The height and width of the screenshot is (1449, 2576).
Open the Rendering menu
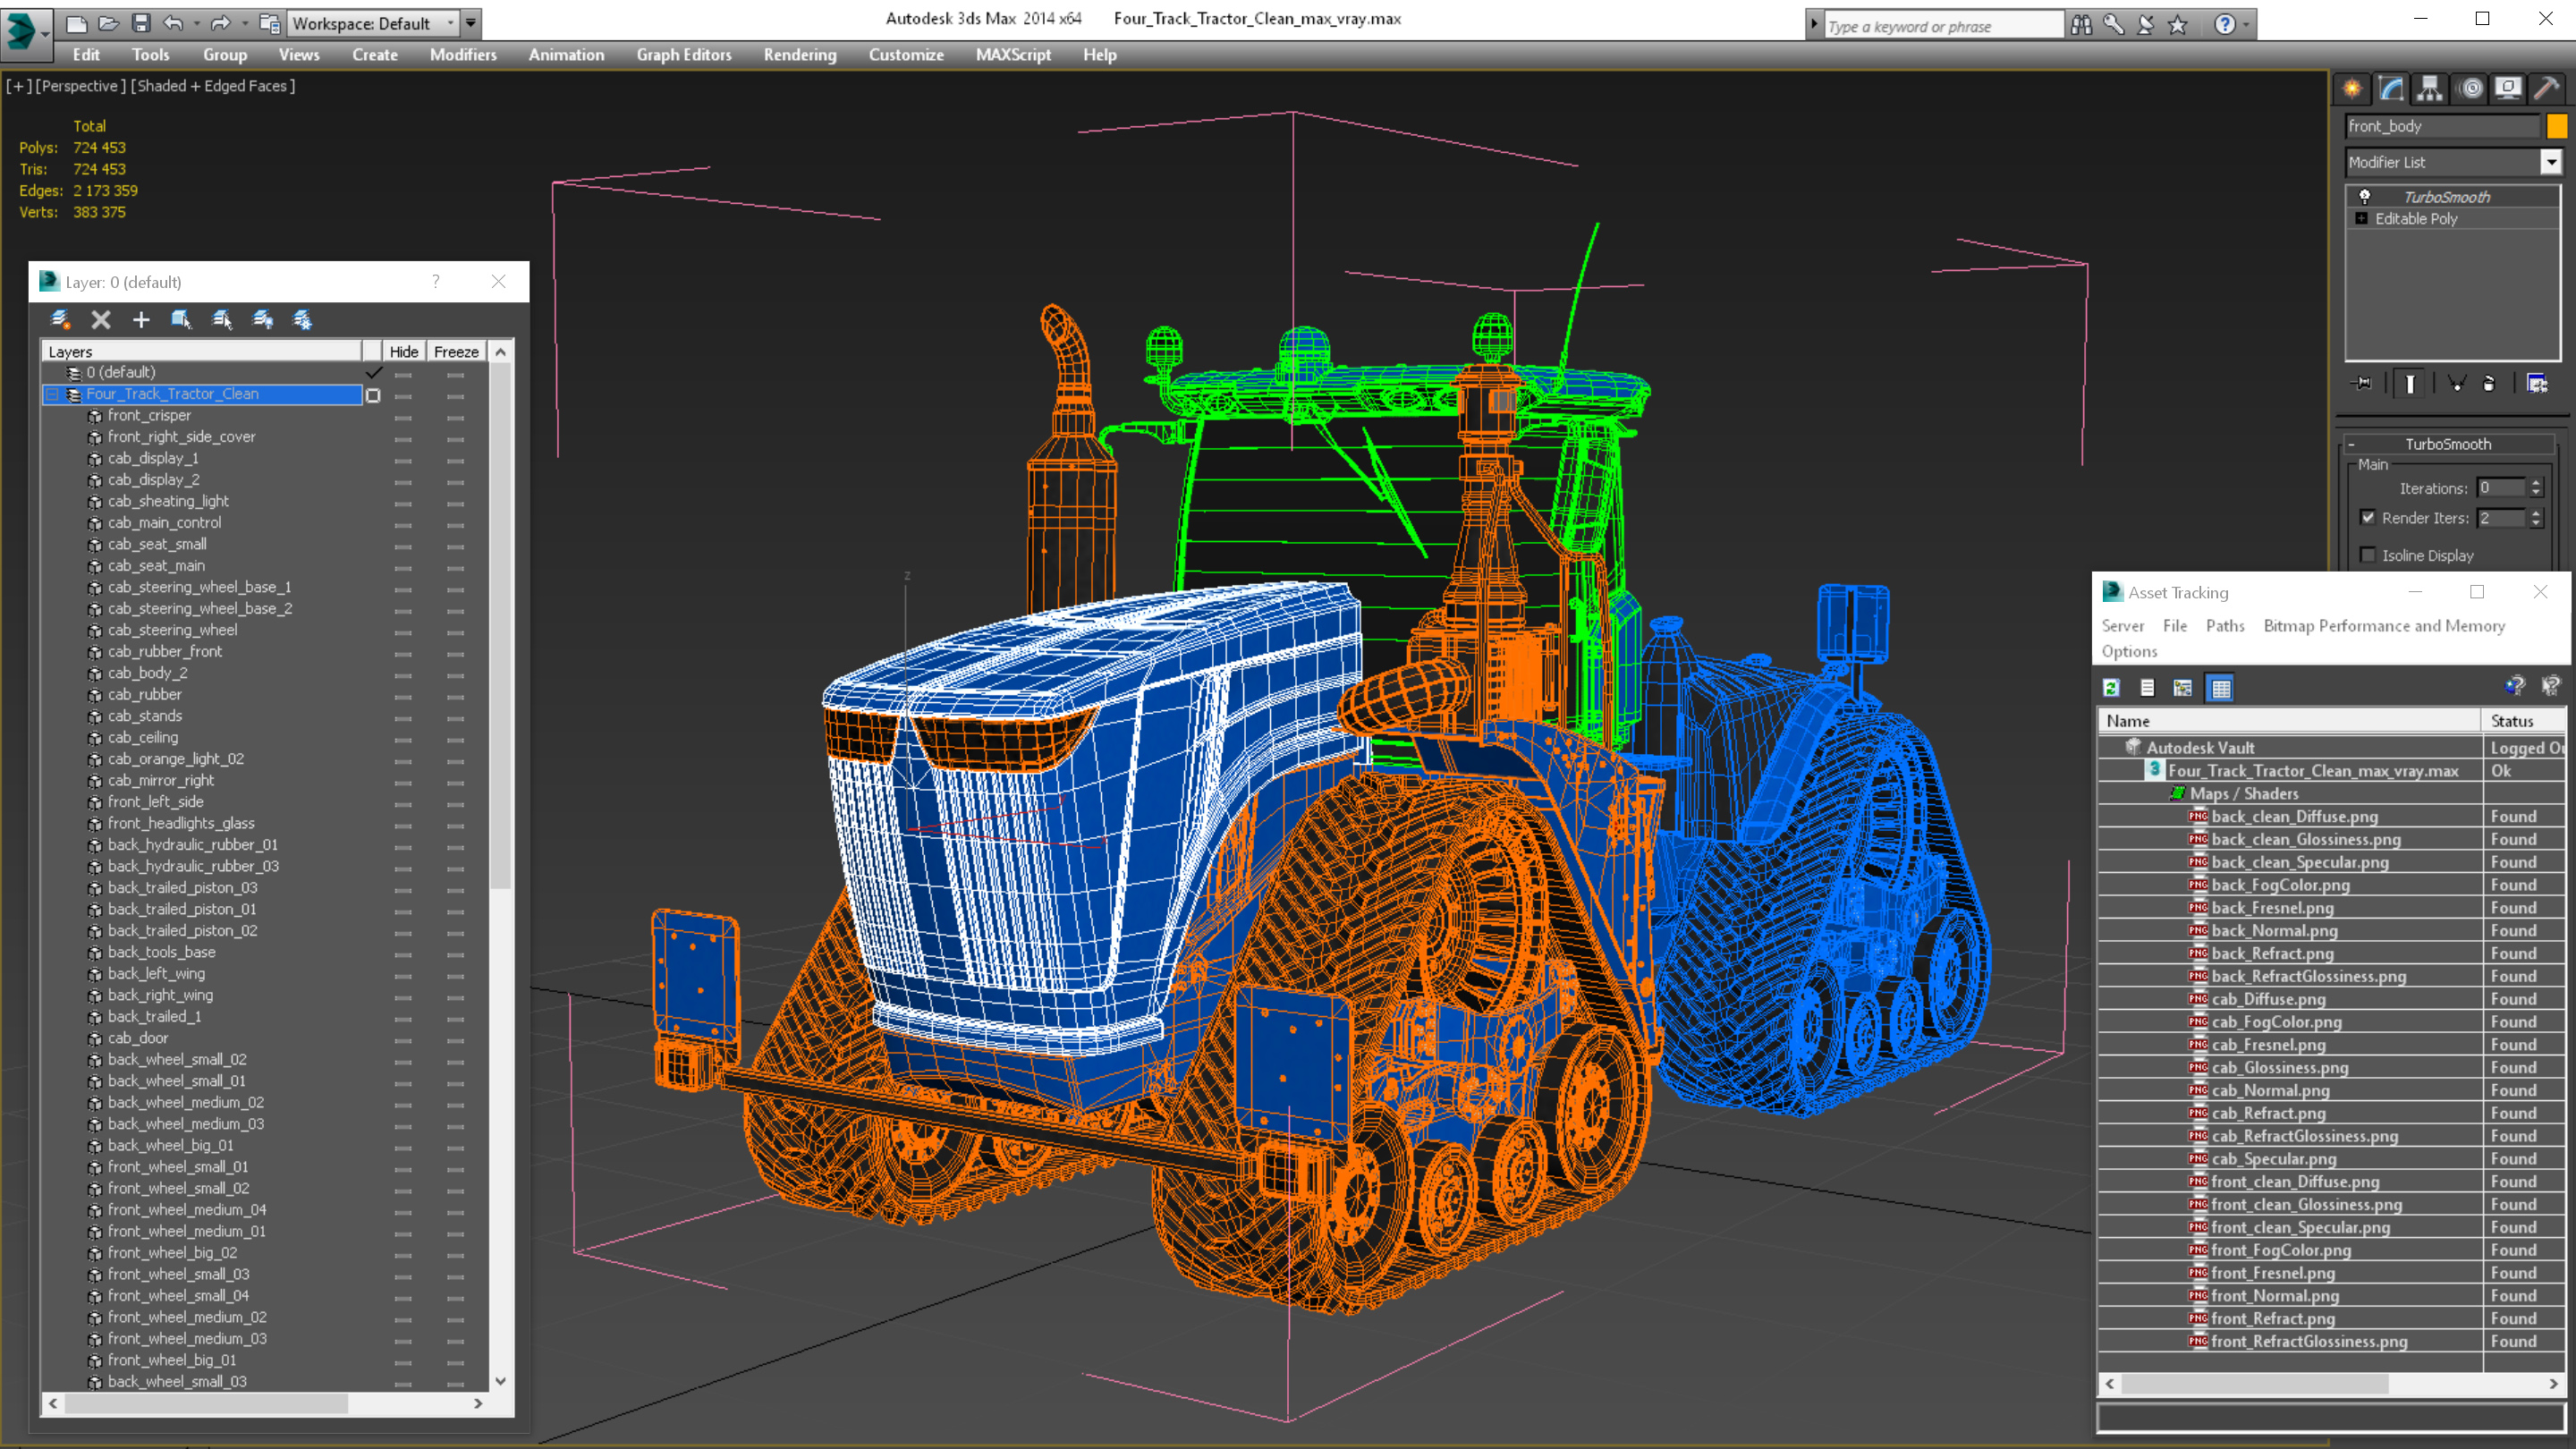coord(800,55)
